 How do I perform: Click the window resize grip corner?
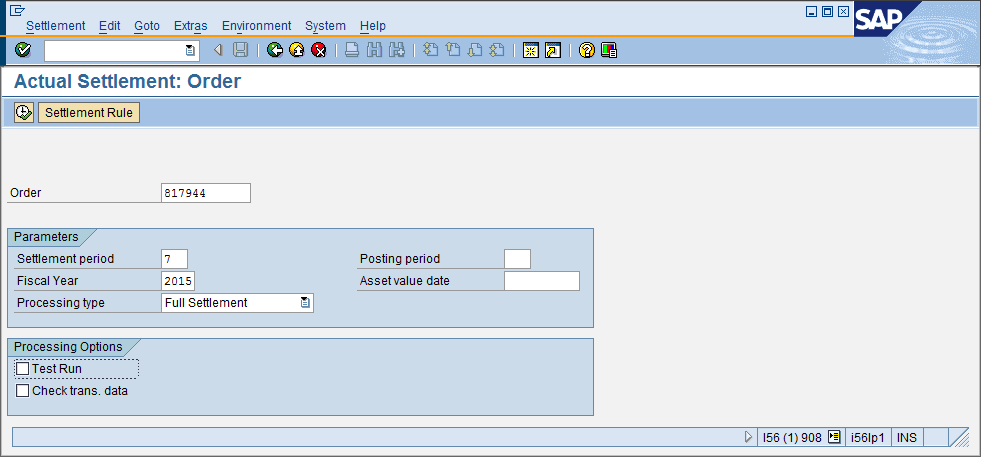(958, 437)
